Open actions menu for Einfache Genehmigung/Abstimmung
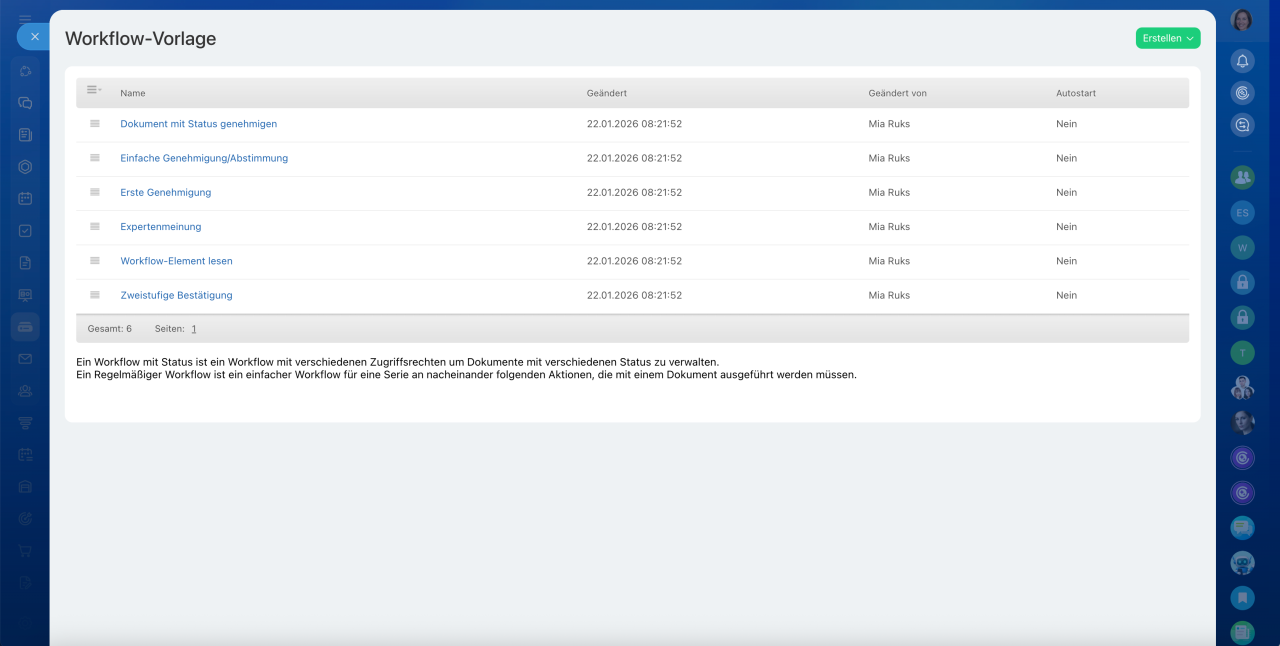1280x646 pixels. coord(95,158)
